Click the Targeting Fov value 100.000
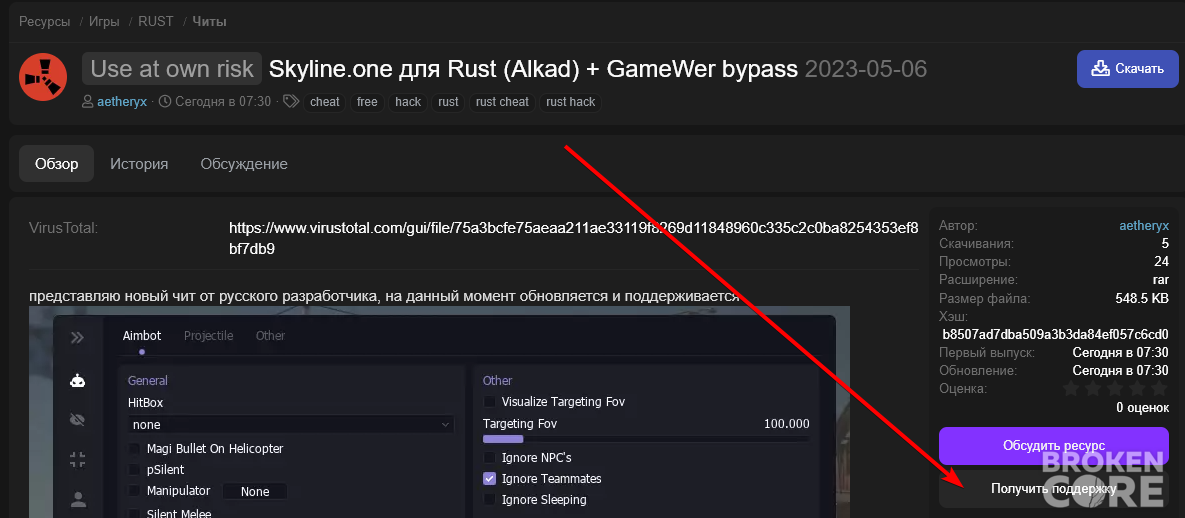Viewport: 1185px width, 518px height. 787,423
